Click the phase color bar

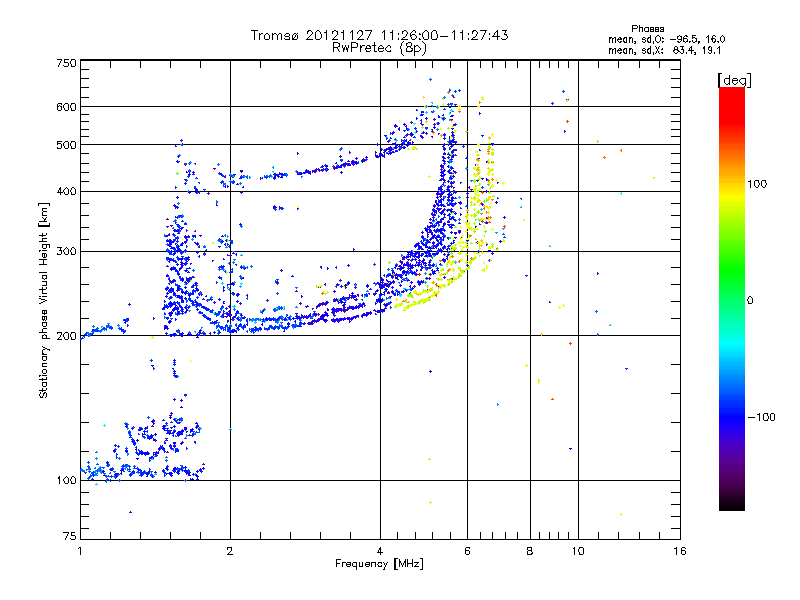(x=732, y=299)
